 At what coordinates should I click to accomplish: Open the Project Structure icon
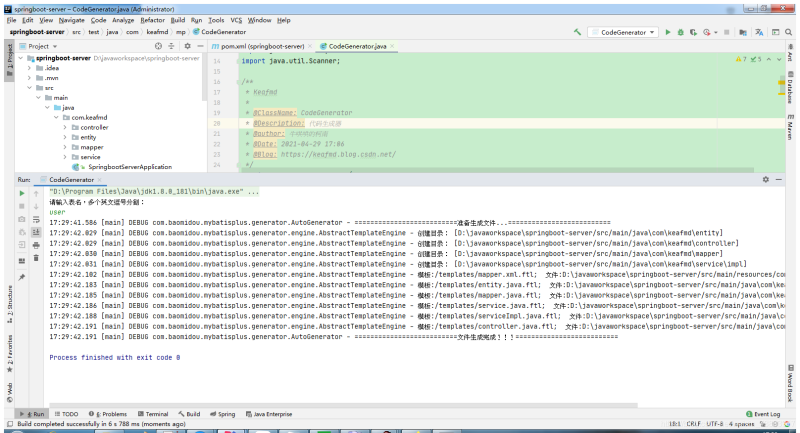[x=743, y=32]
